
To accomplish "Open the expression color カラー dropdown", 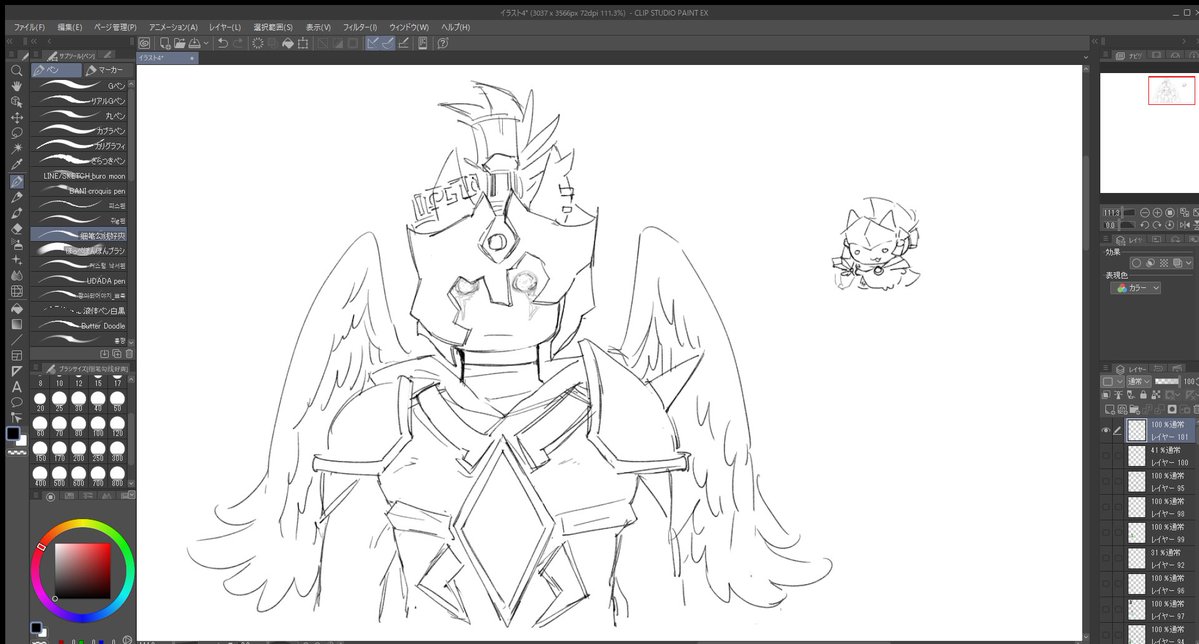I will click(x=1138, y=288).
